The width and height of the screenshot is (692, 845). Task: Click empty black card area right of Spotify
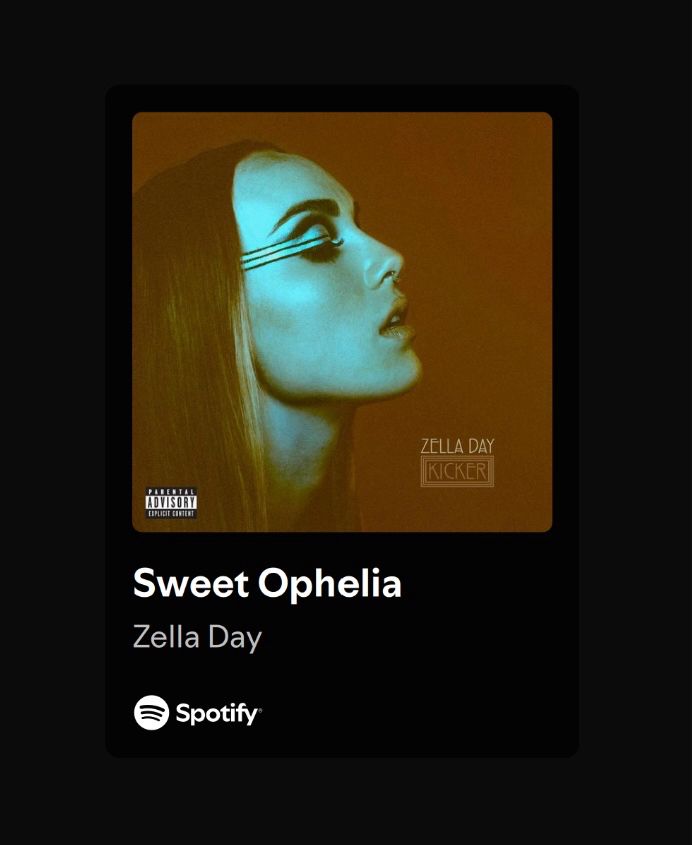coord(420,712)
